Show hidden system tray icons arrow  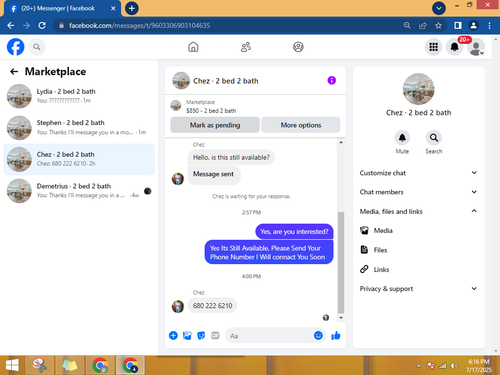pos(419,366)
